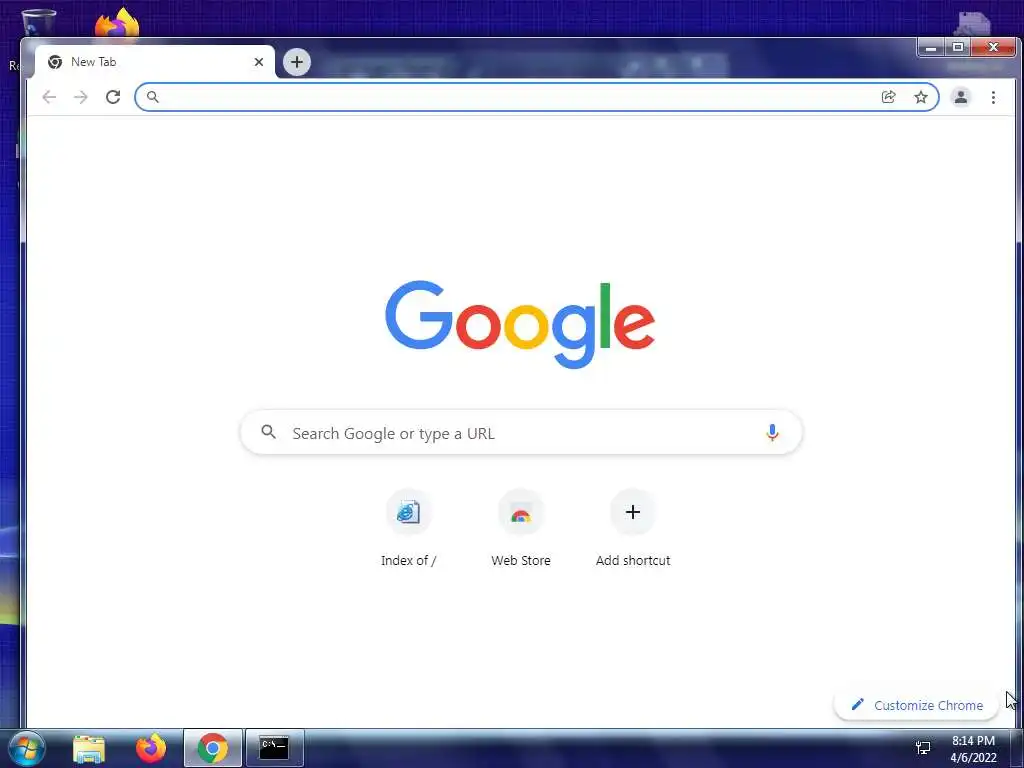
Task: Reload the current page
Action: click(113, 97)
